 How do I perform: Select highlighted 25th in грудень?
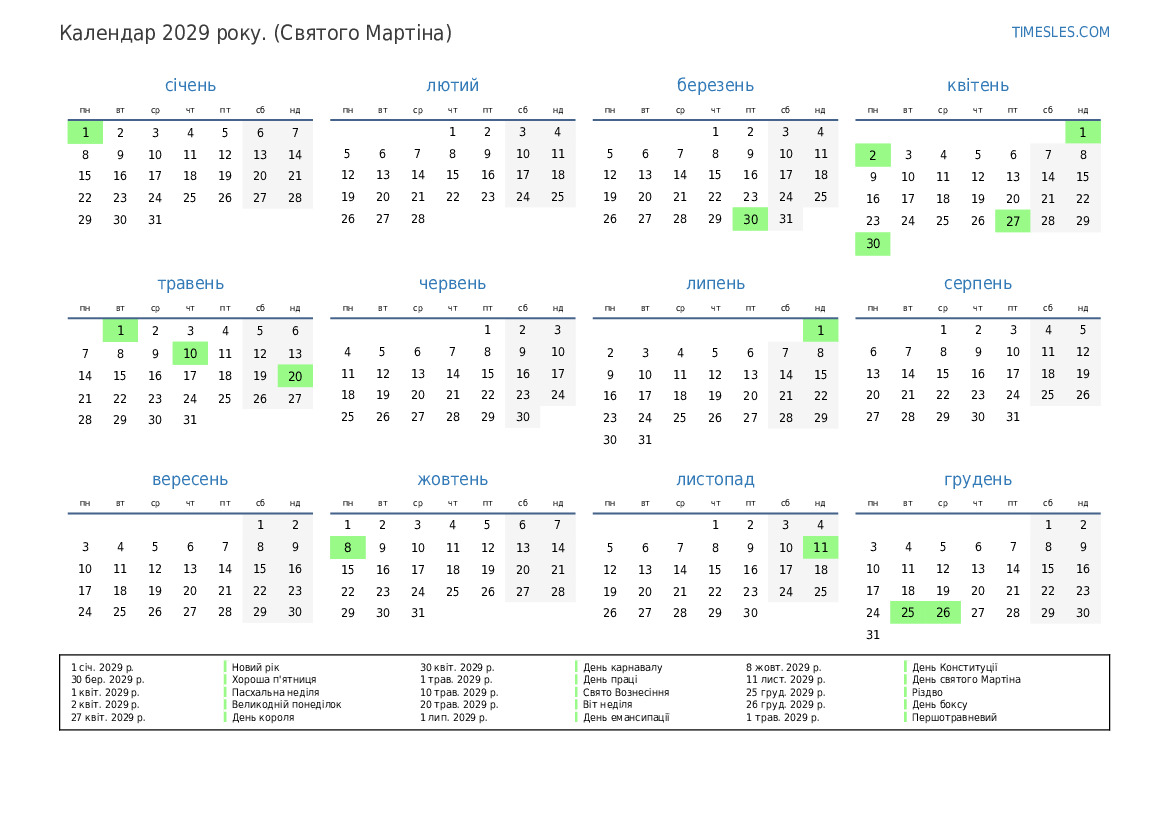coord(907,613)
